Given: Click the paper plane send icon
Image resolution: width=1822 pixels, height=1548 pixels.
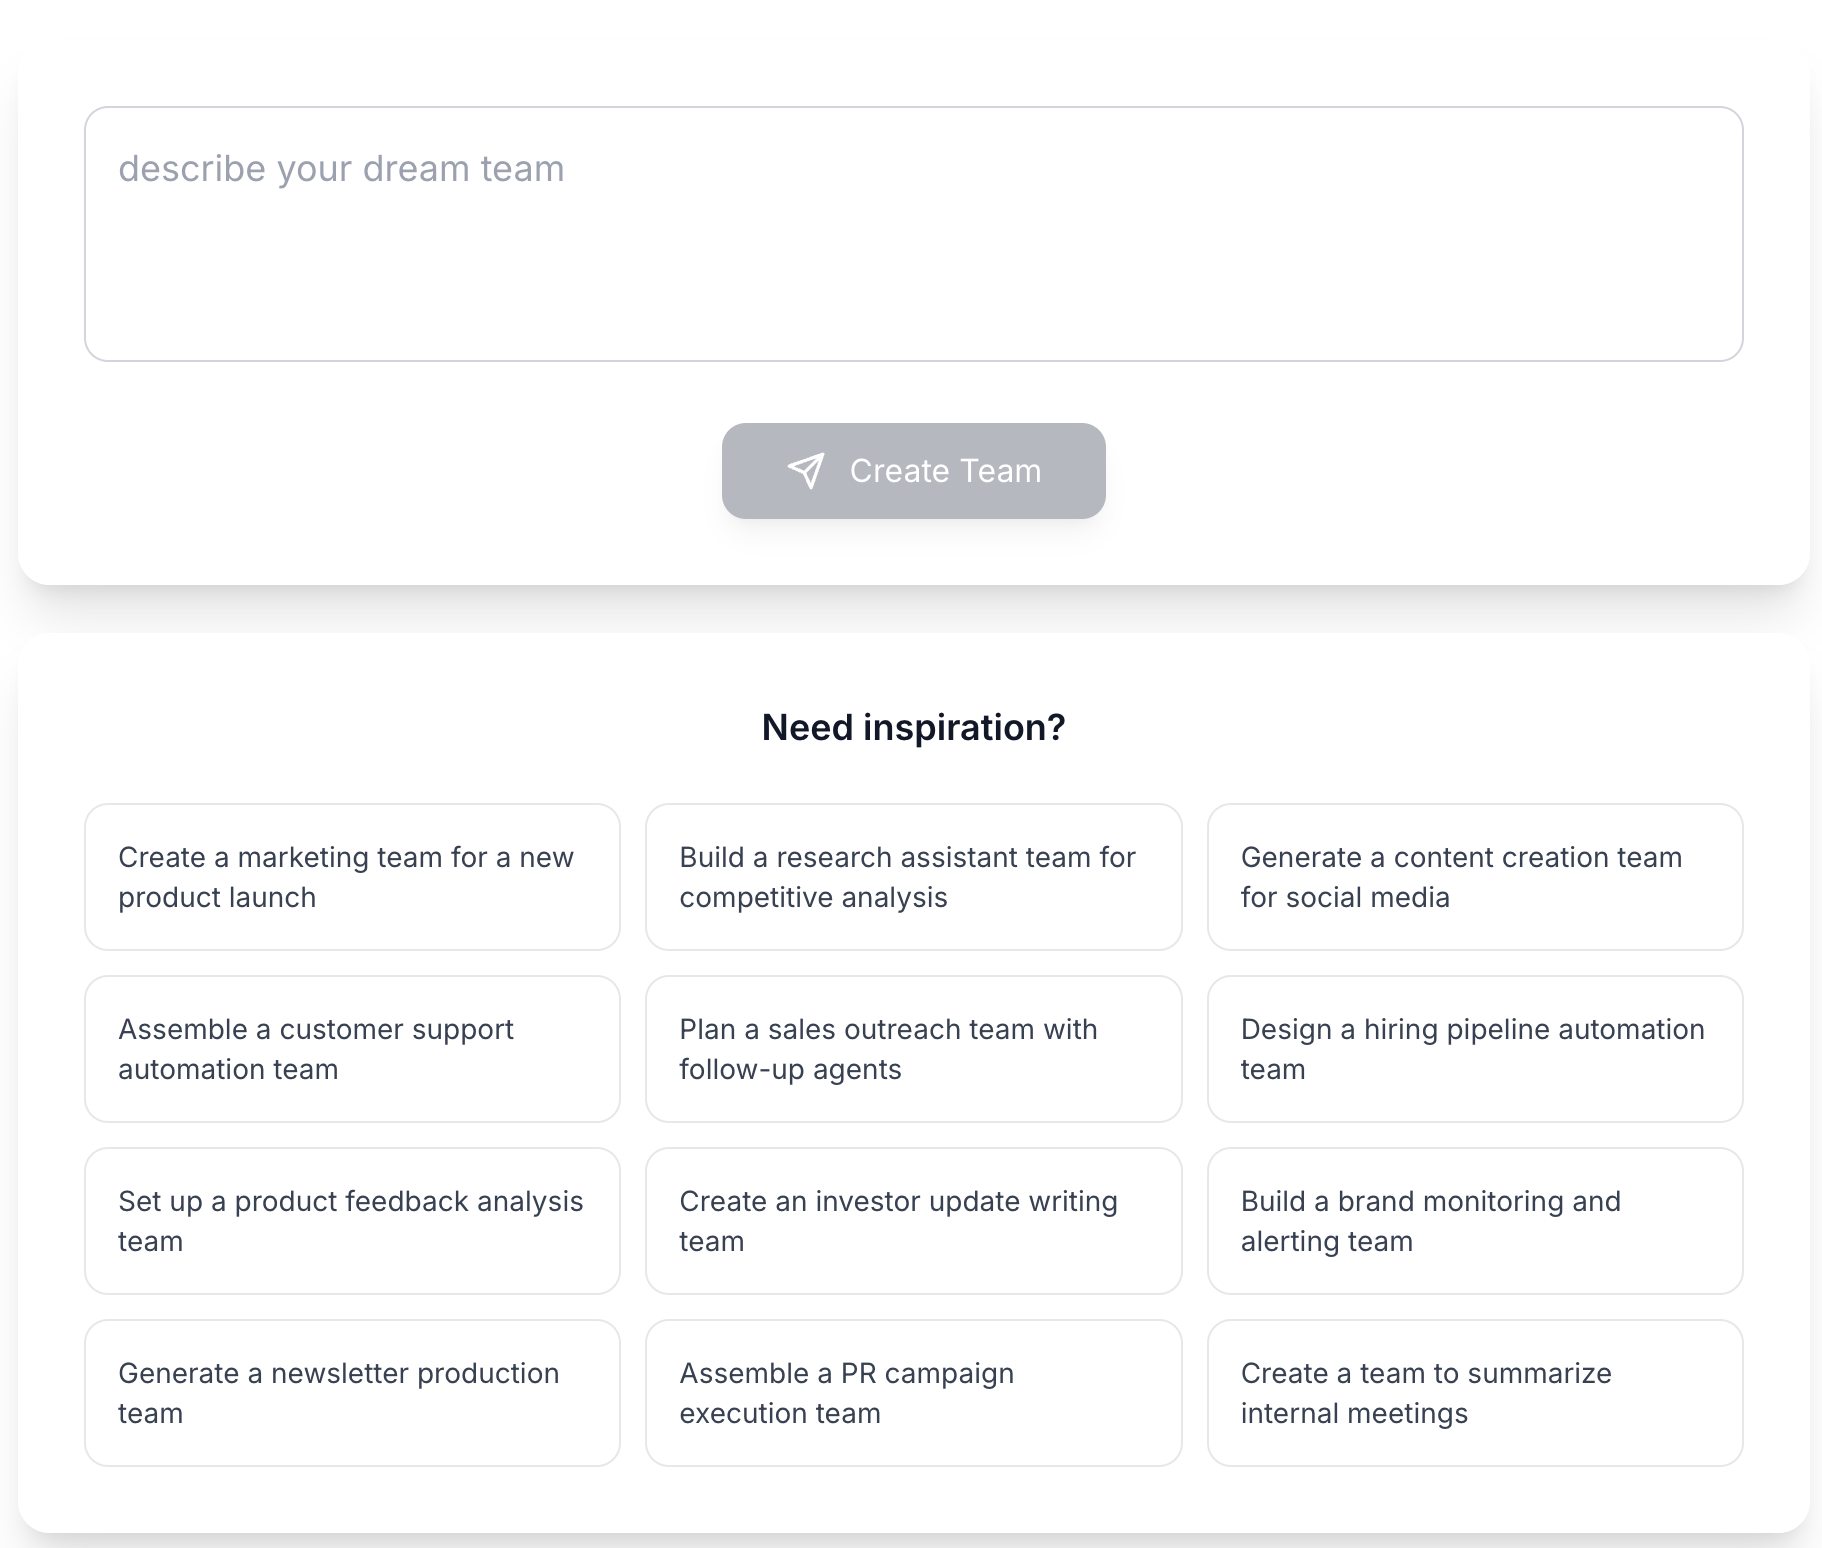Looking at the screenshot, I should point(806,471).
